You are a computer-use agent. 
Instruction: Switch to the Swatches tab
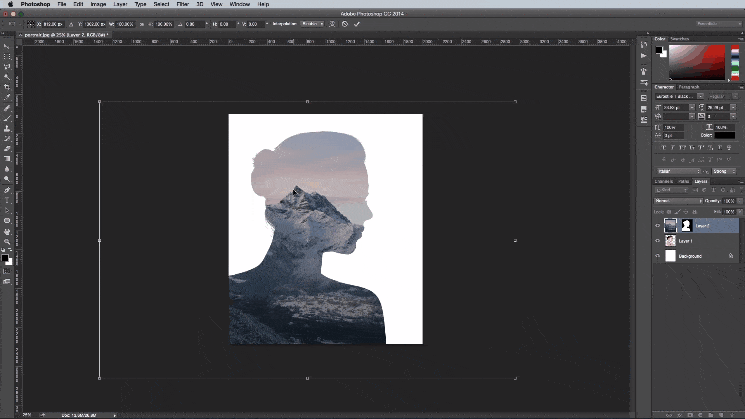tap(681, 38)
